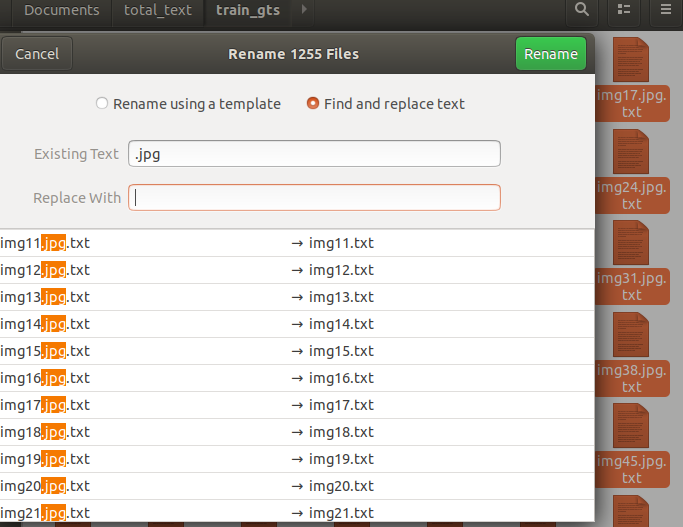Image resolution: width=683 pixels, height=527 pixels.
Task: Select the img18.jpg.txt preview row
Action: (297, 432)
